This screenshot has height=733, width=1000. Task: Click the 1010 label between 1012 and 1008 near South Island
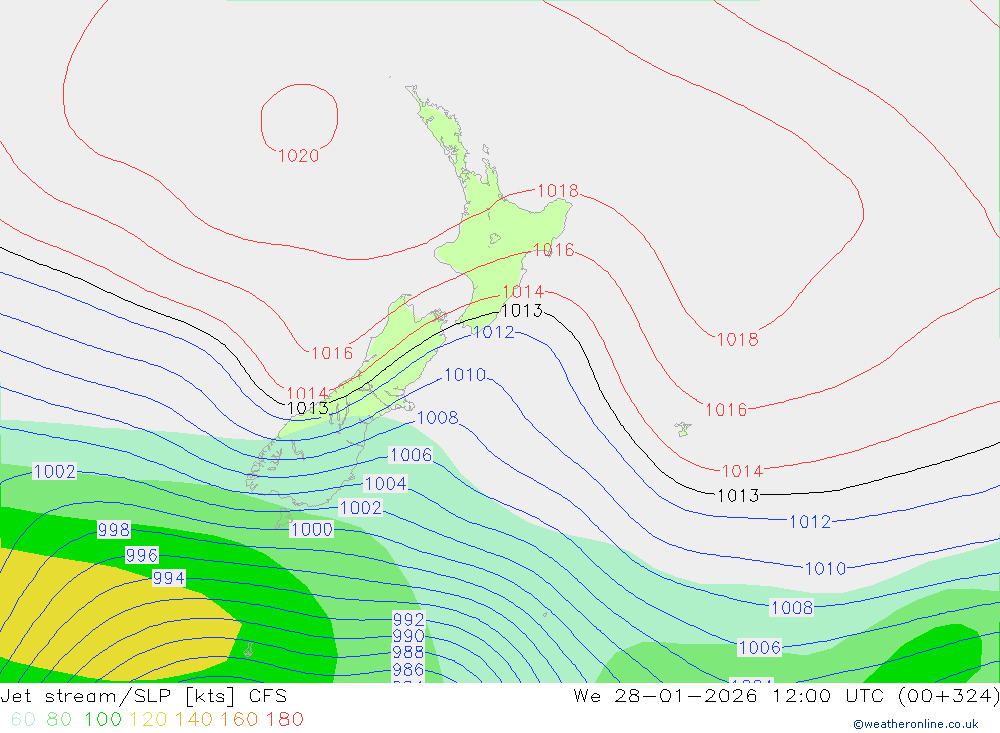[465, 374]
